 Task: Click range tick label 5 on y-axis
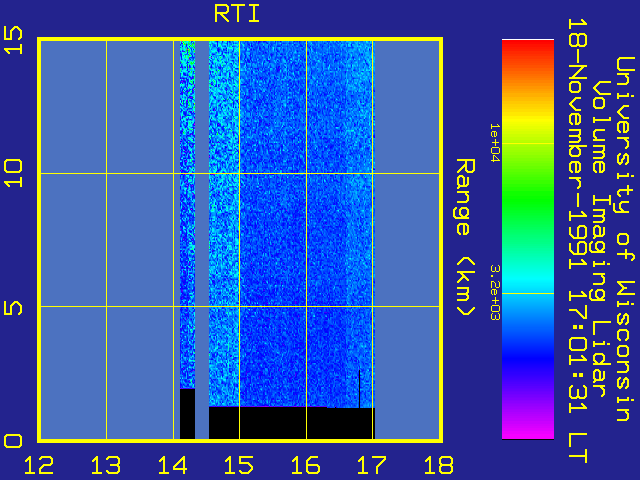pos(13,308)
